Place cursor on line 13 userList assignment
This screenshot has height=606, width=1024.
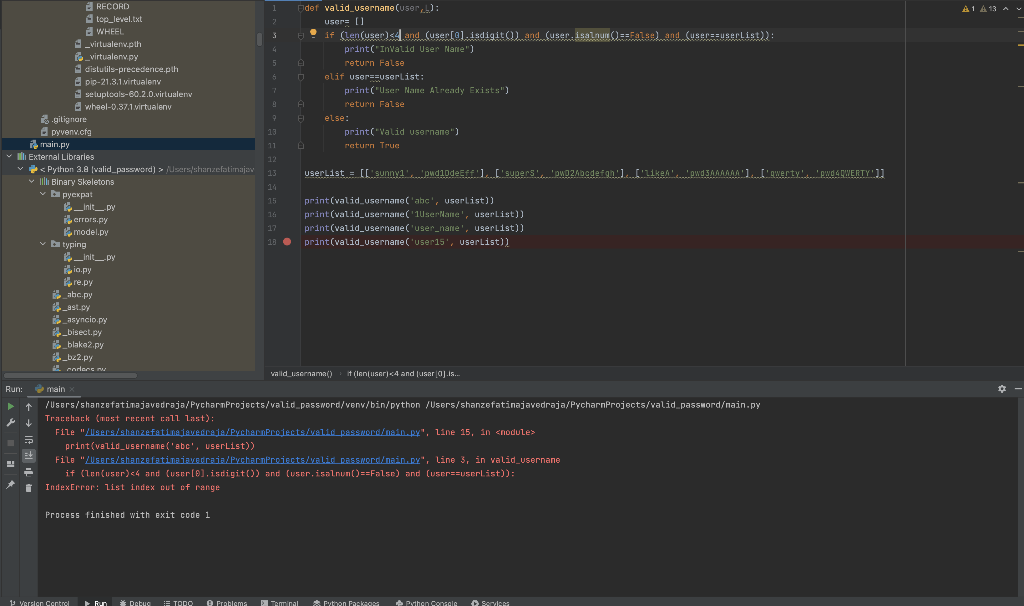[594, 173]
